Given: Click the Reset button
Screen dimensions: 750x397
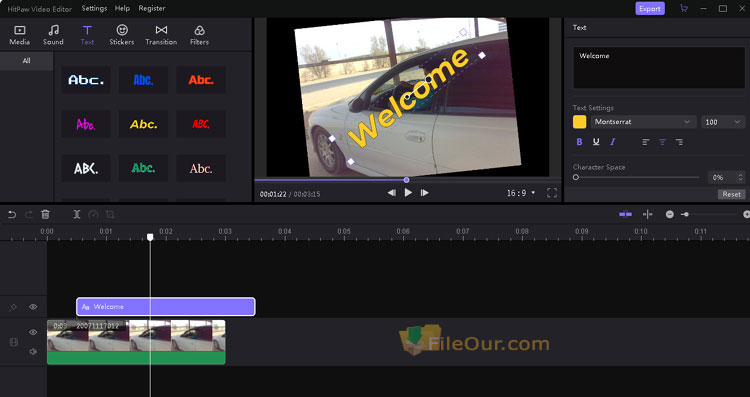Looking at the screenshot, I should click(731, 194).
